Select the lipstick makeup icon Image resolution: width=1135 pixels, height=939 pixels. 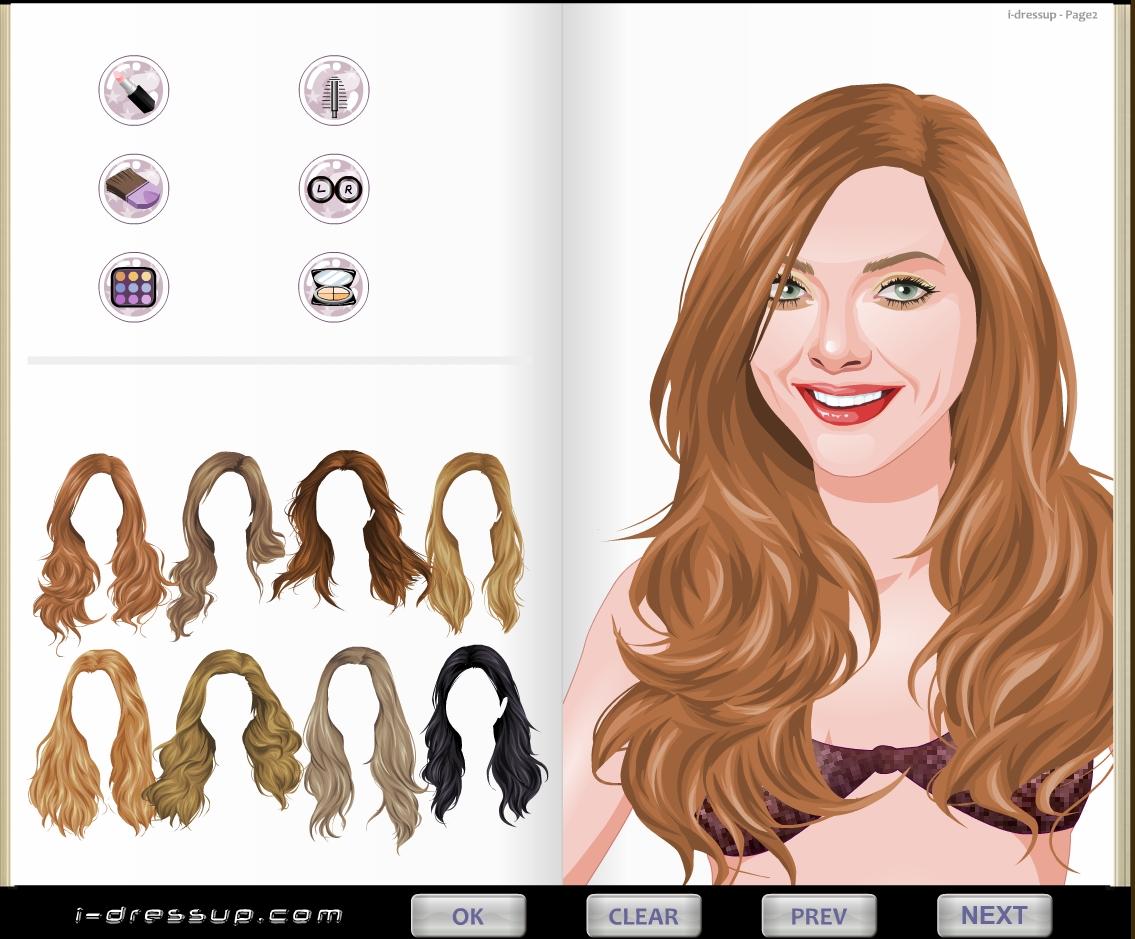[x=134, y=91]
